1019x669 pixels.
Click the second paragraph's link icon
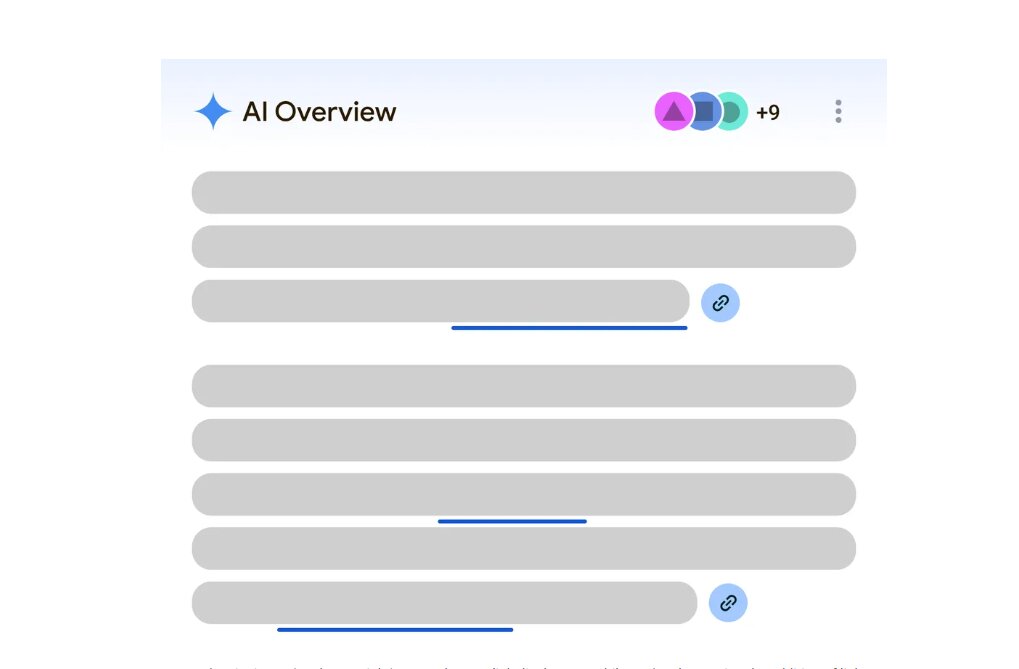tap(728, 603)
